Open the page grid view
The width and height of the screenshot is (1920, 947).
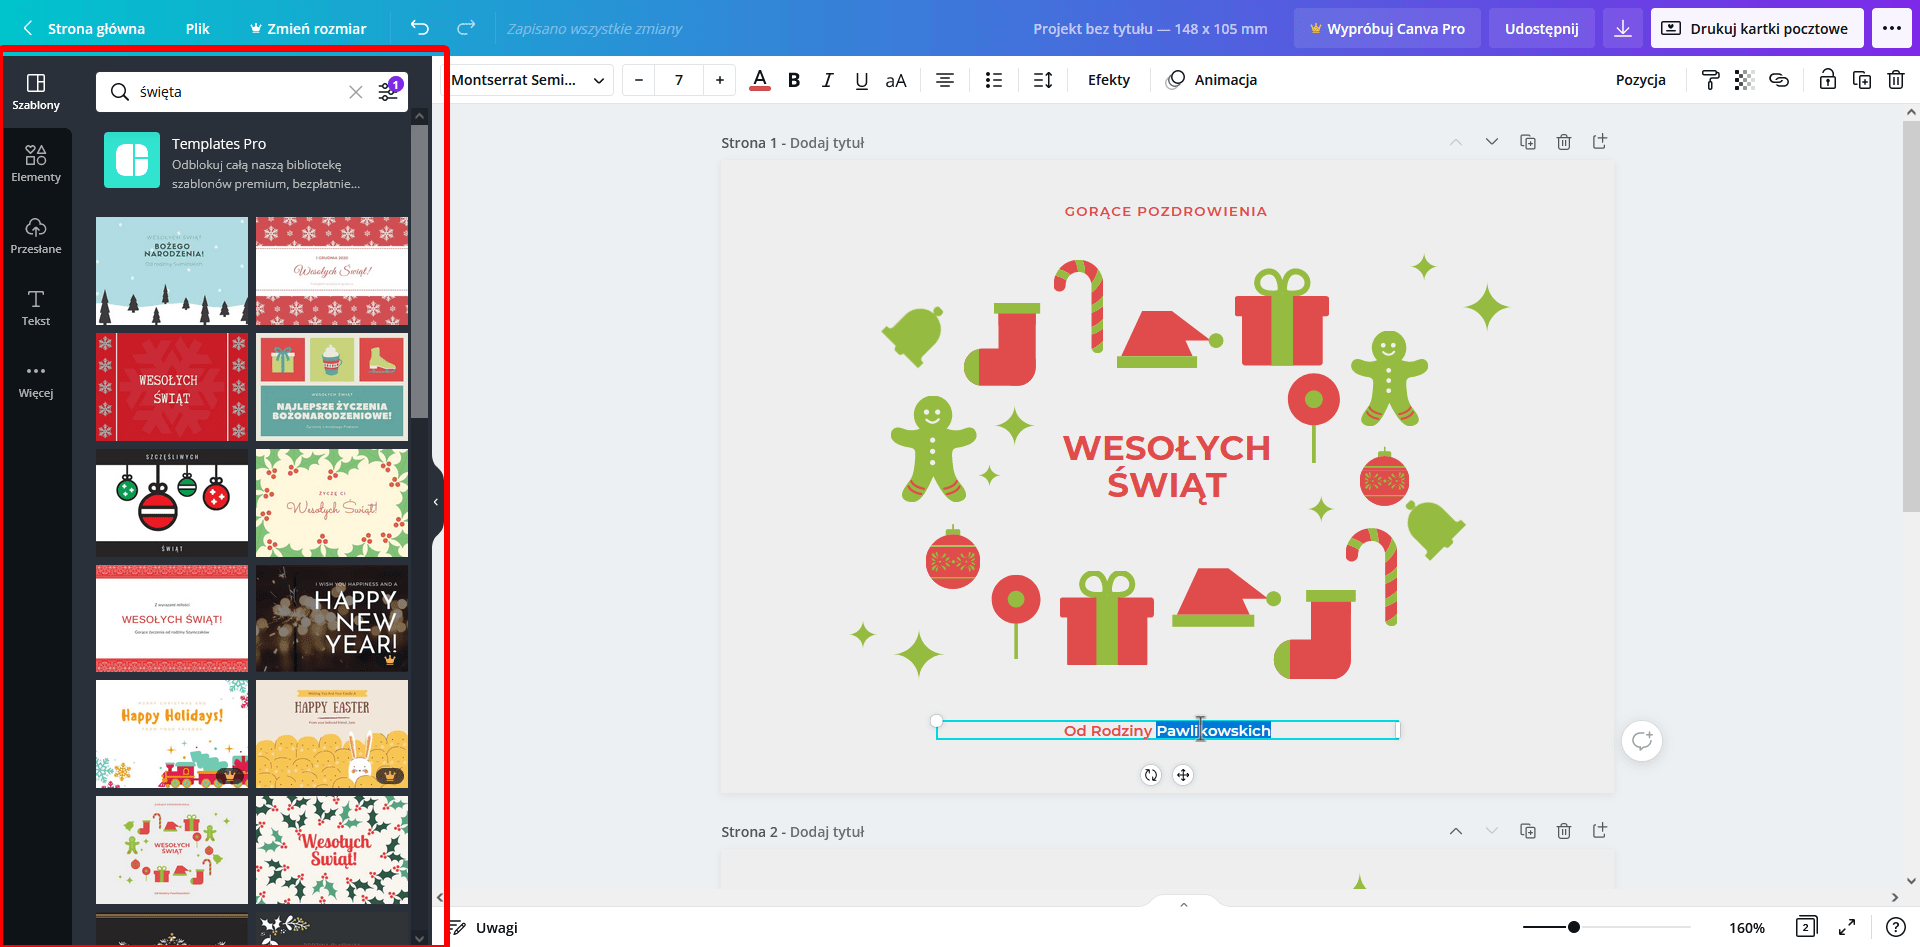(1806, 927)
